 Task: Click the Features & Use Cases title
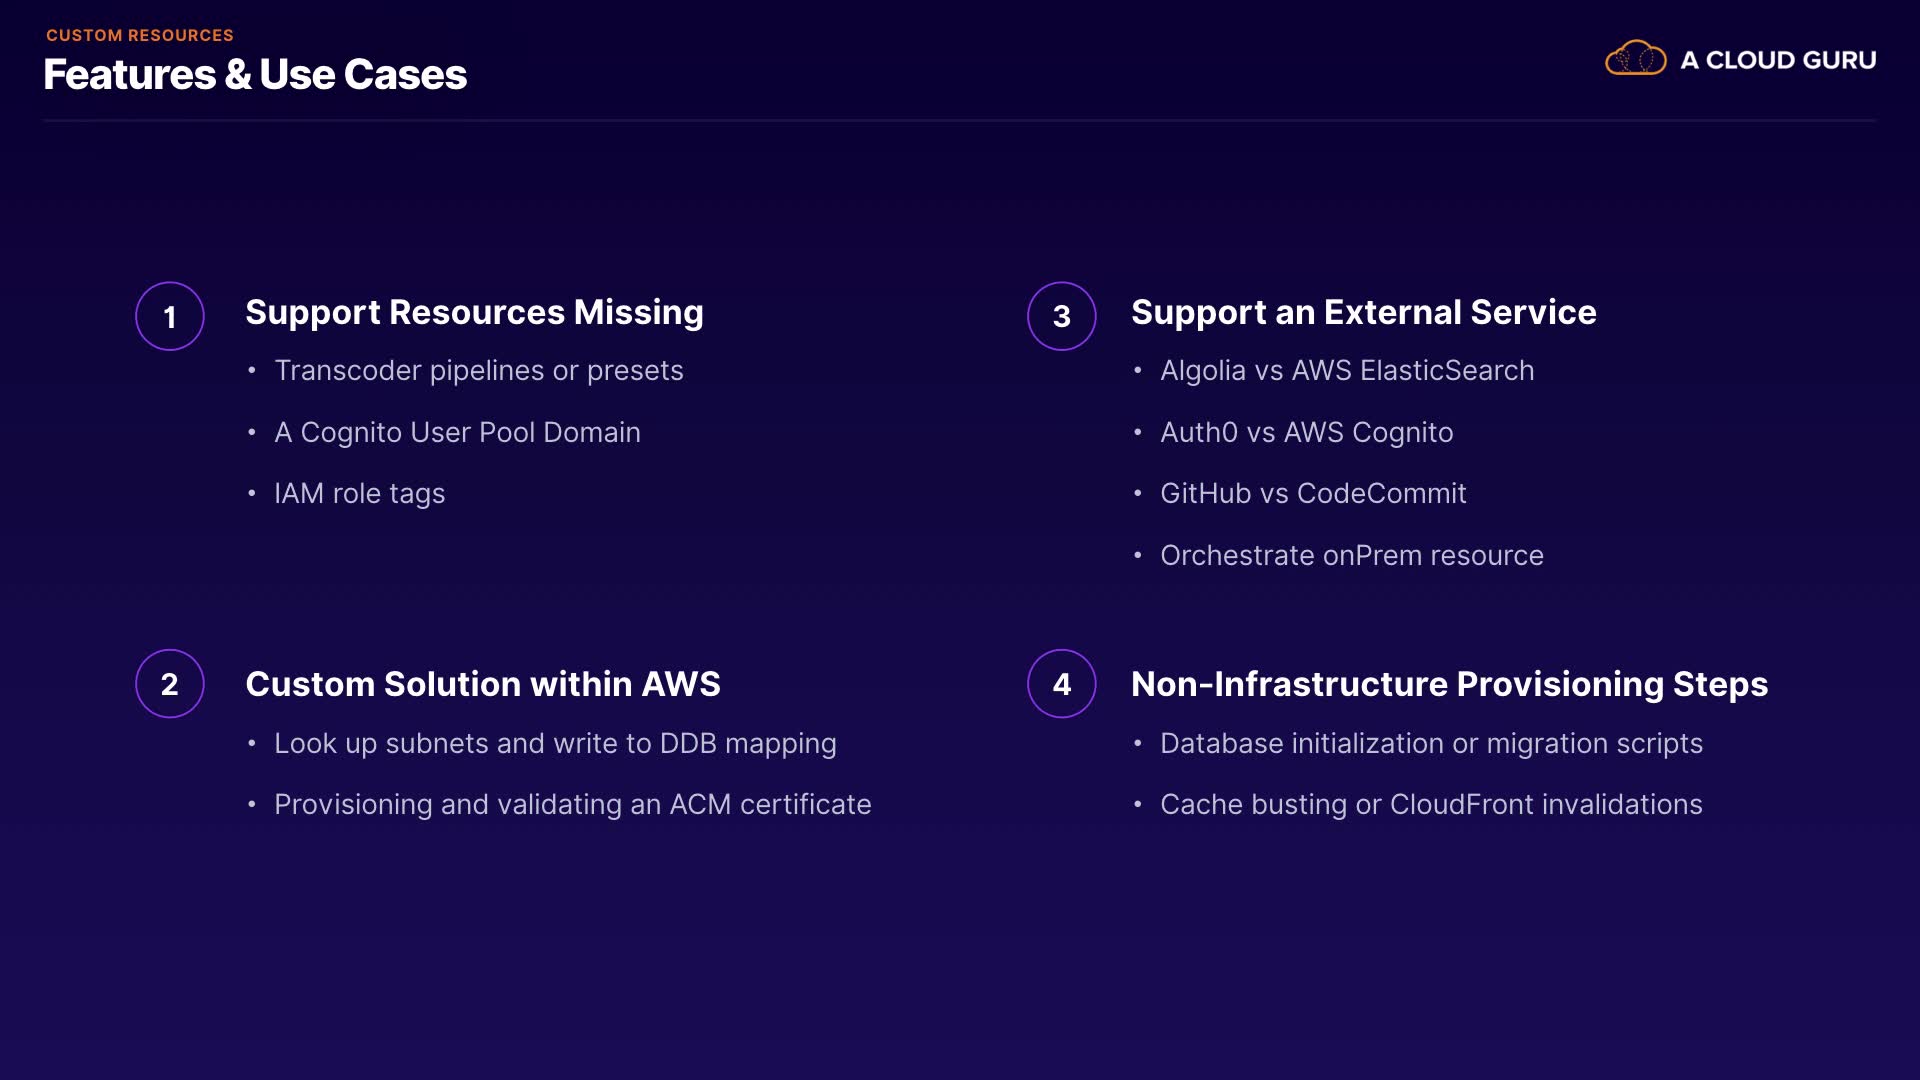[255, 75]
